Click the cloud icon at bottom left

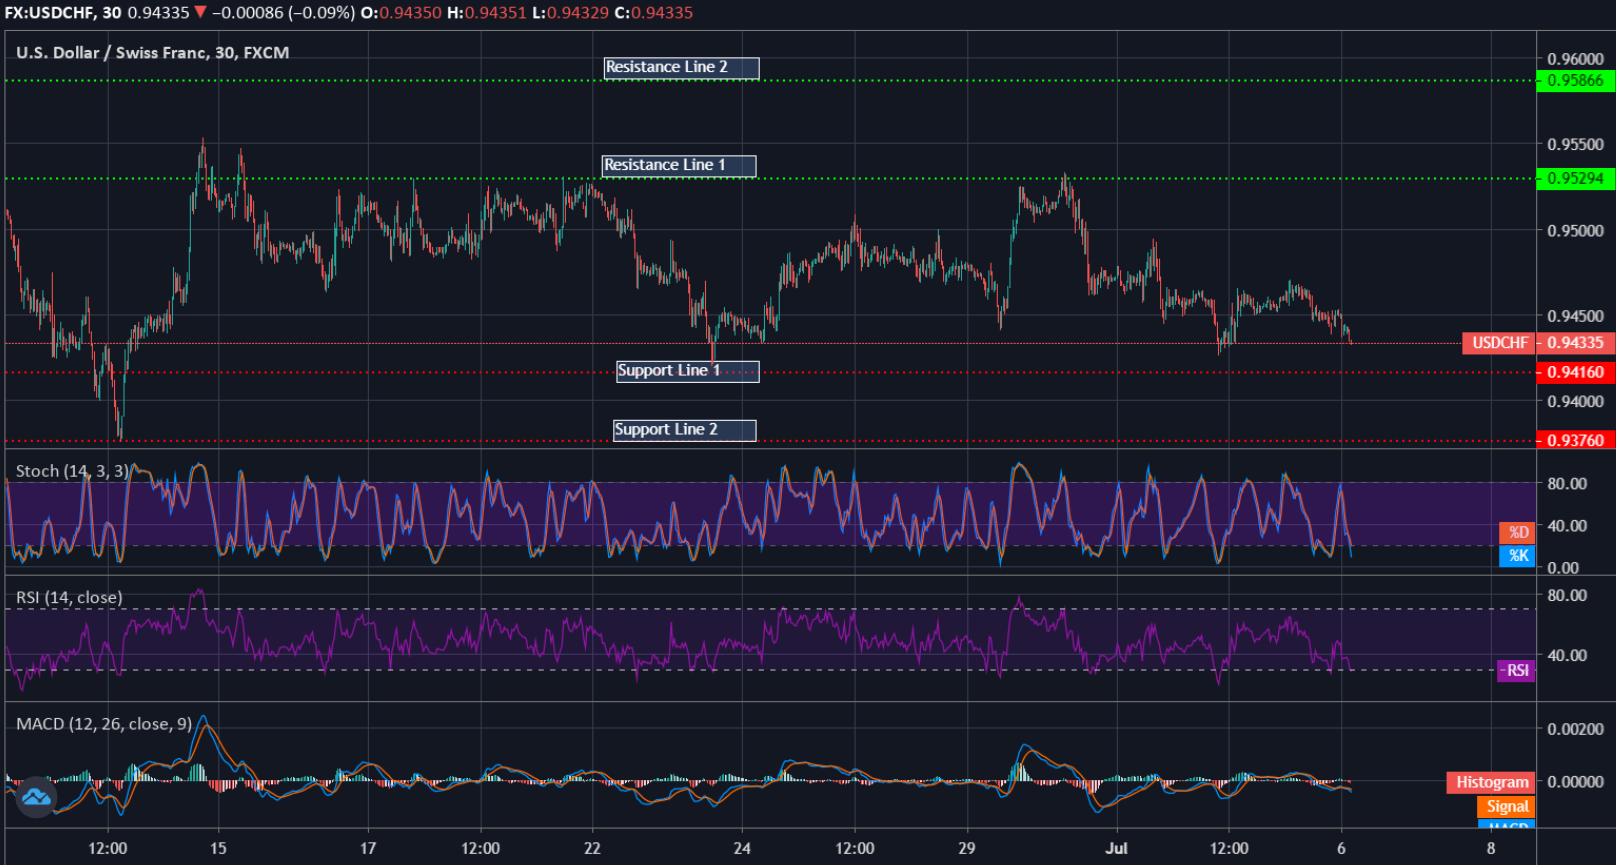click(36, 797)
